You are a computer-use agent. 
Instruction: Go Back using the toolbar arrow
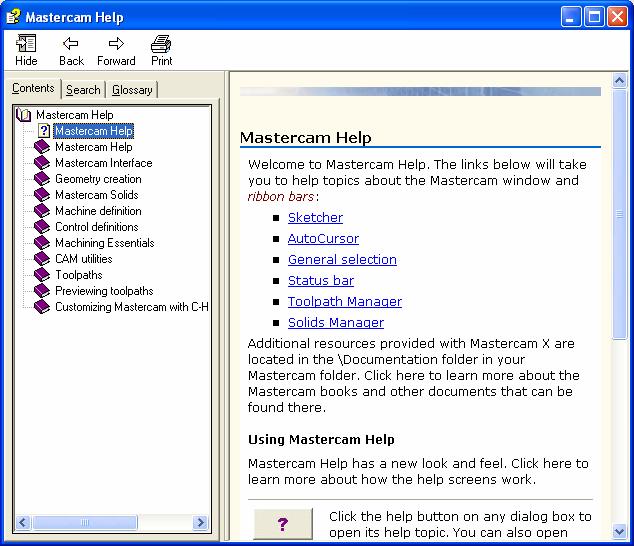71,50
